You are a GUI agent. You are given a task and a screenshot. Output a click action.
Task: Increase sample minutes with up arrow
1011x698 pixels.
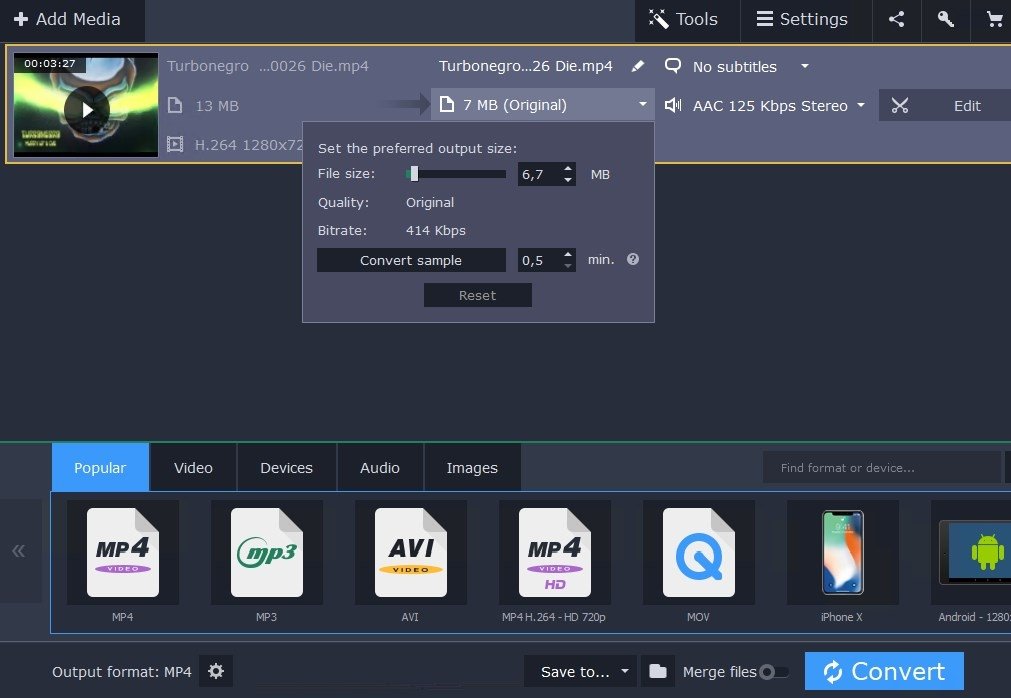[x=568, y=255]
